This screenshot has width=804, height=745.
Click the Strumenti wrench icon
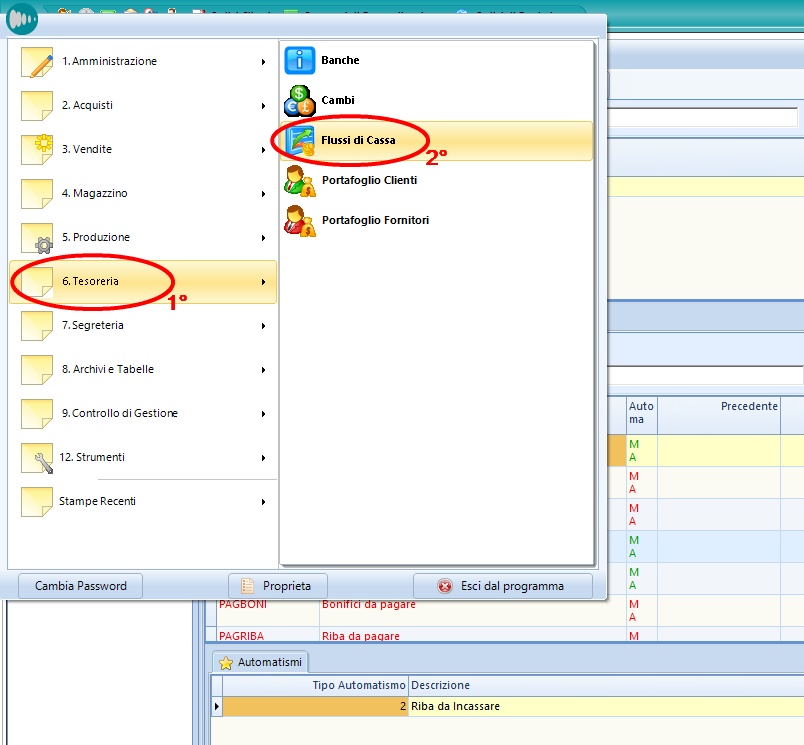coord(37,458)
